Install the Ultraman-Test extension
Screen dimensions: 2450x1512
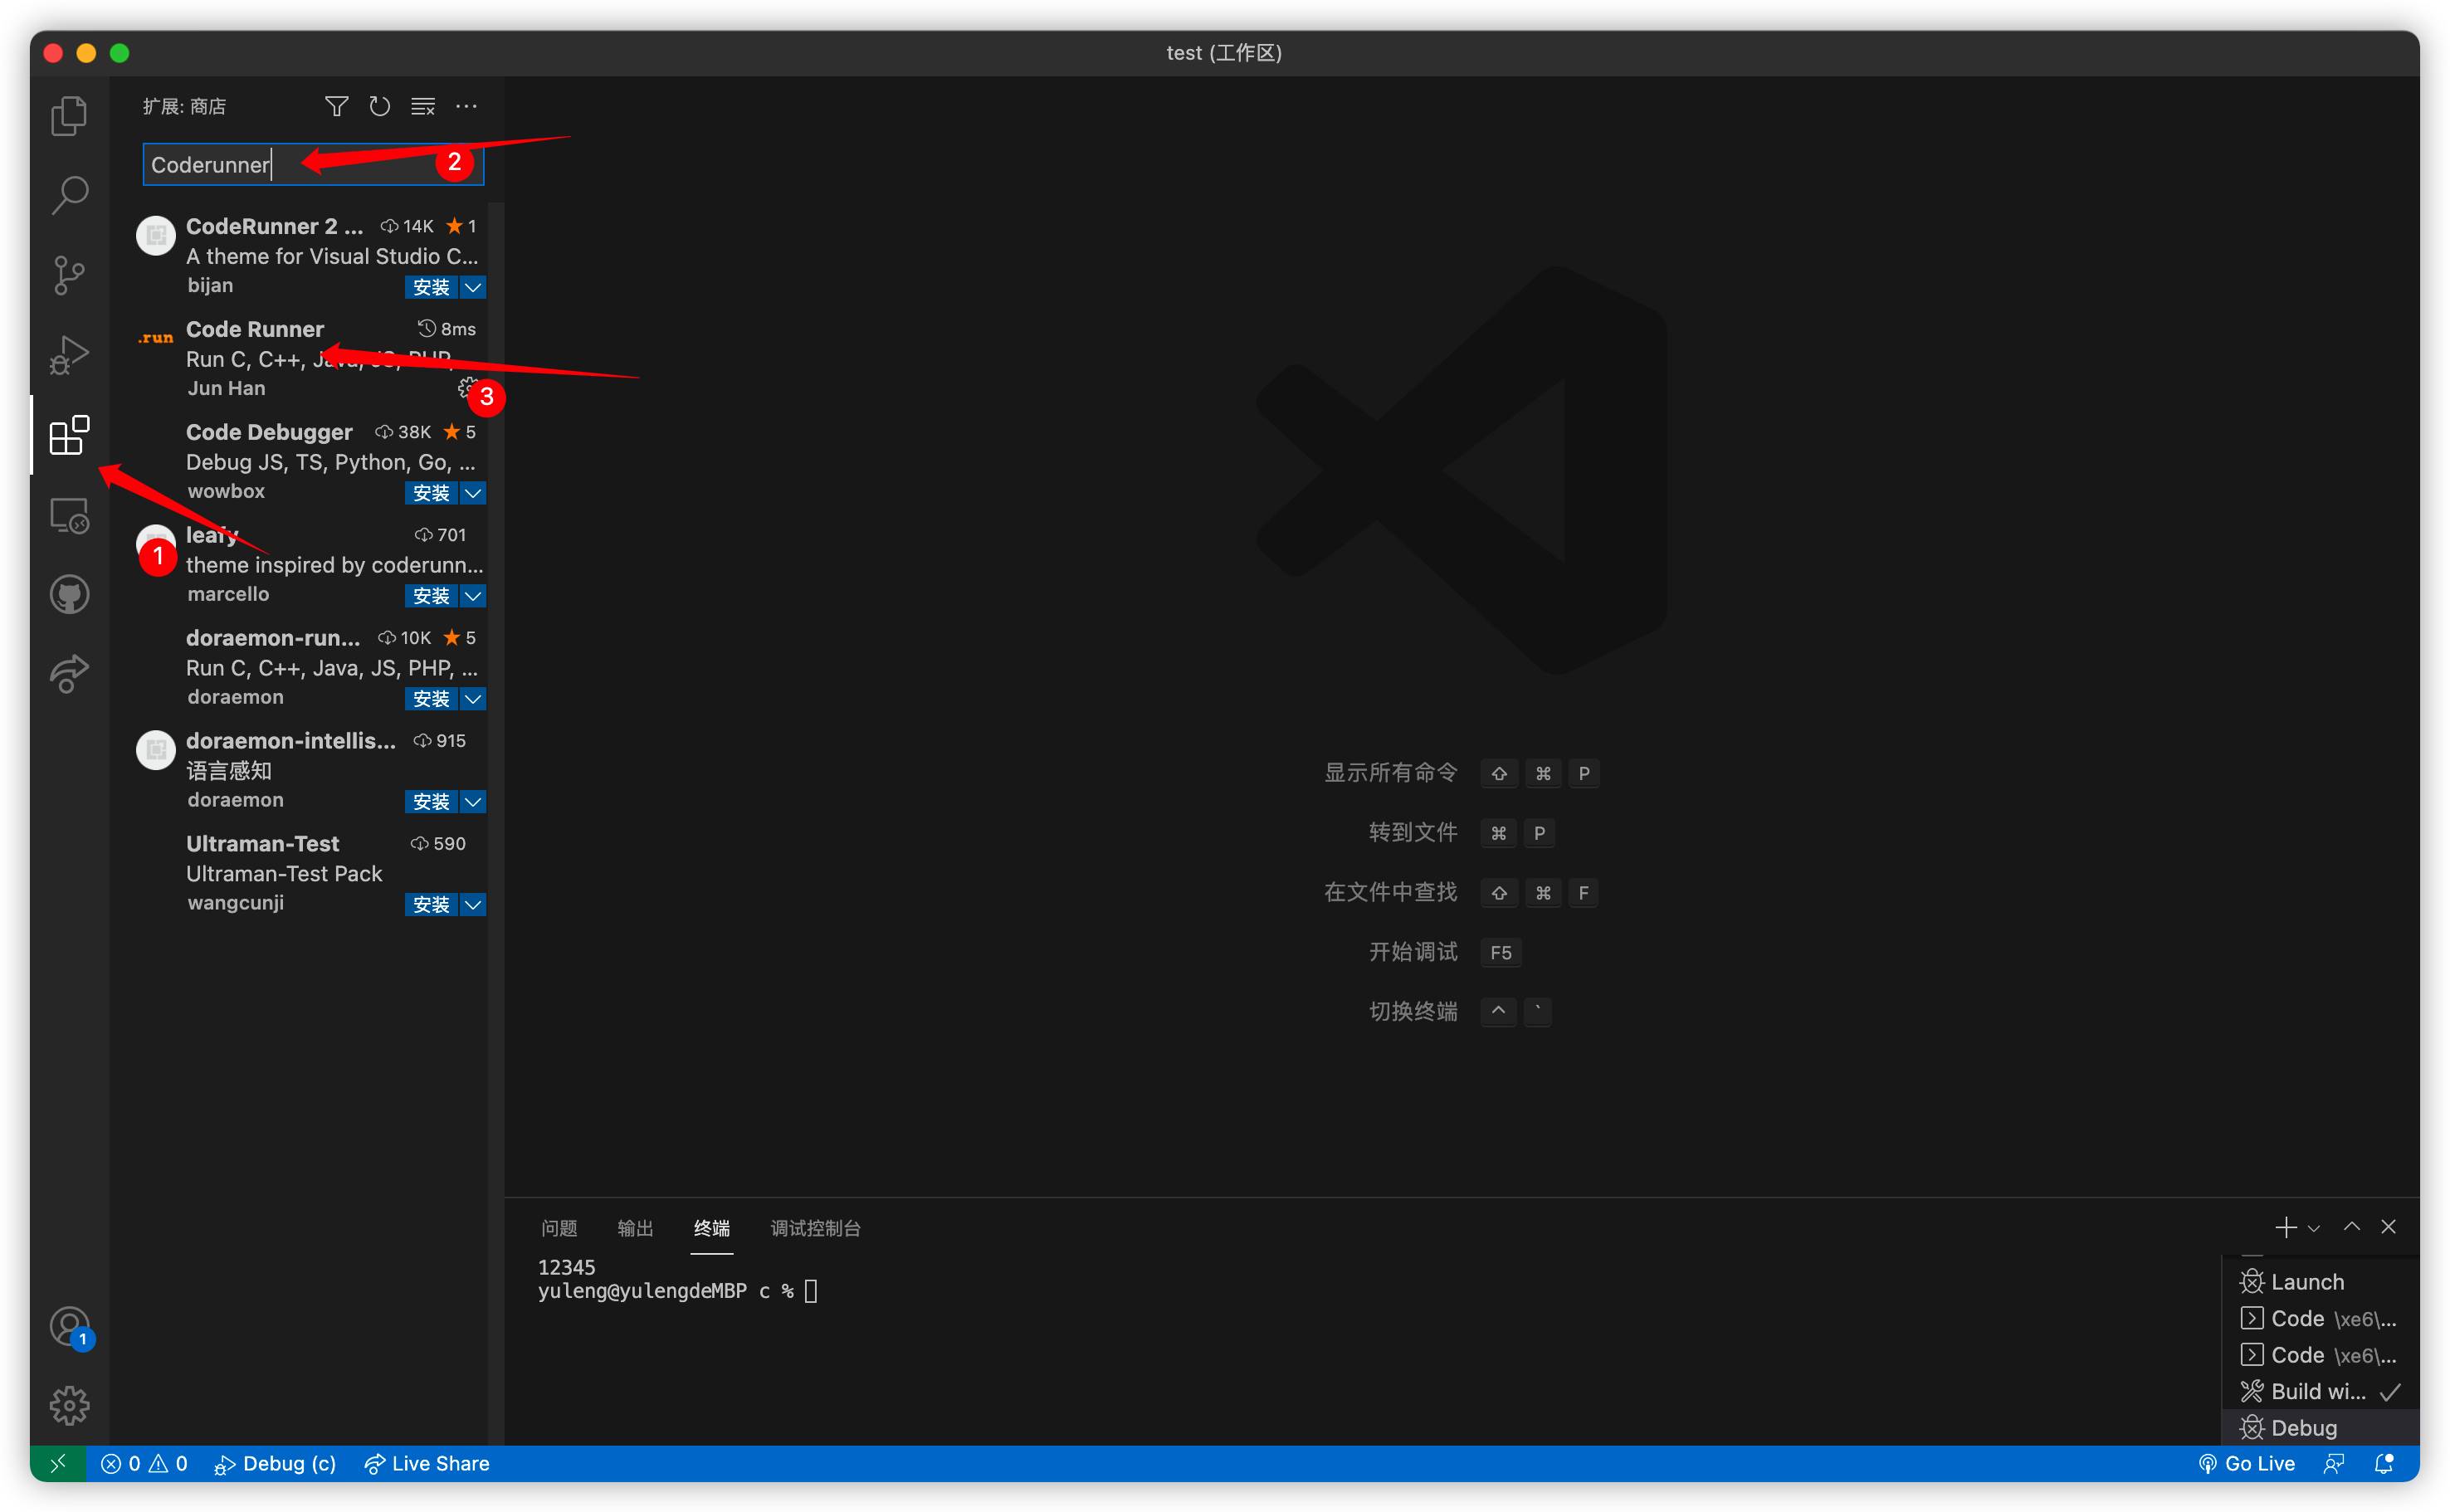431,904
